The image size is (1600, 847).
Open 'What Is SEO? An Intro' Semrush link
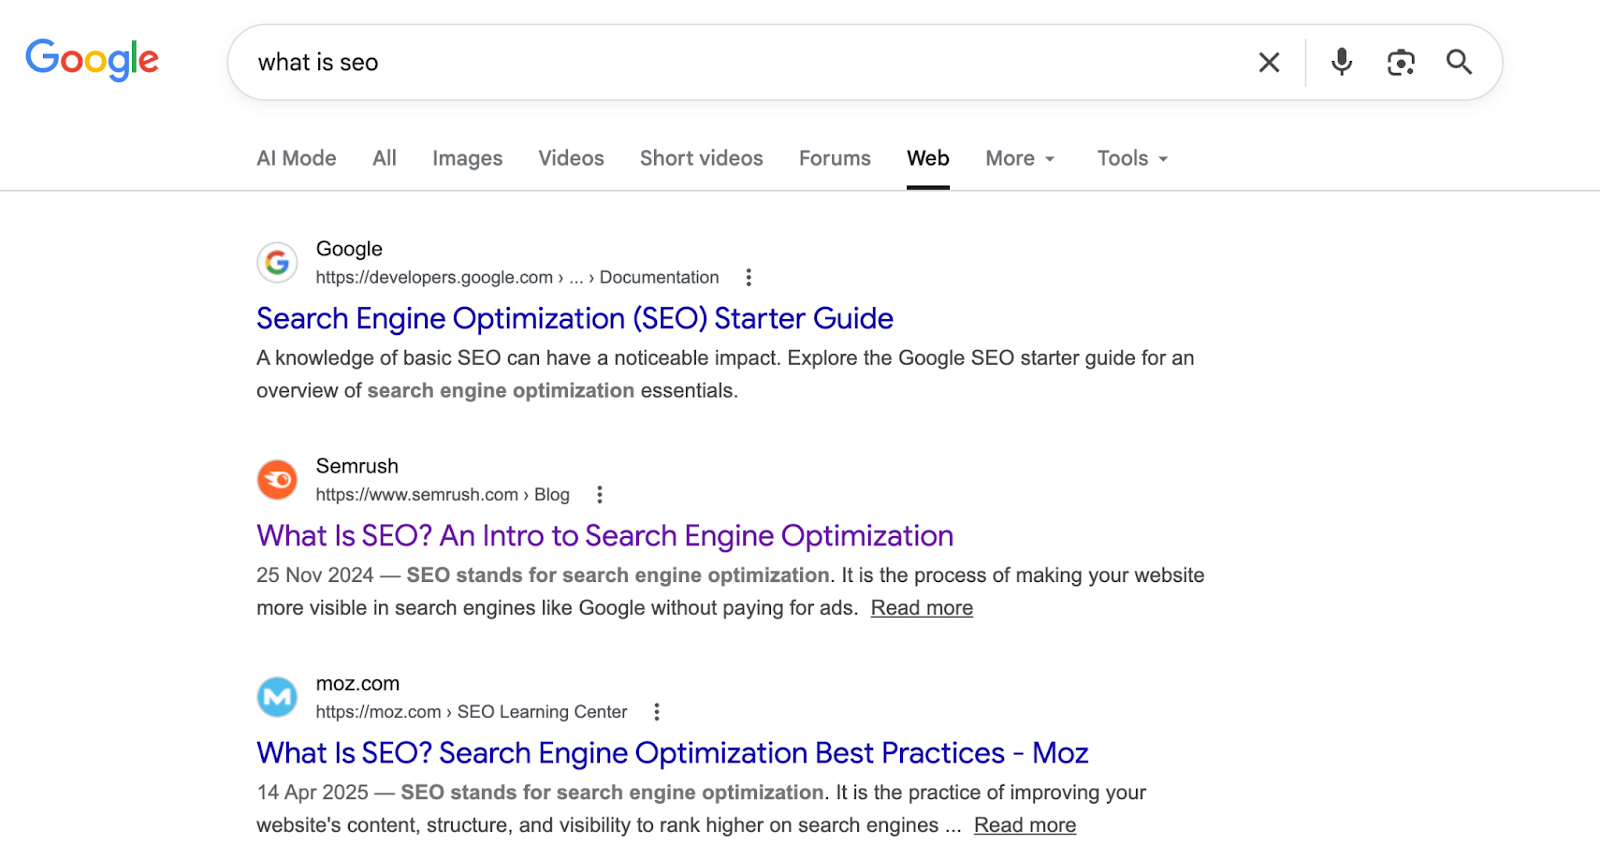click(x=605, y=536)
